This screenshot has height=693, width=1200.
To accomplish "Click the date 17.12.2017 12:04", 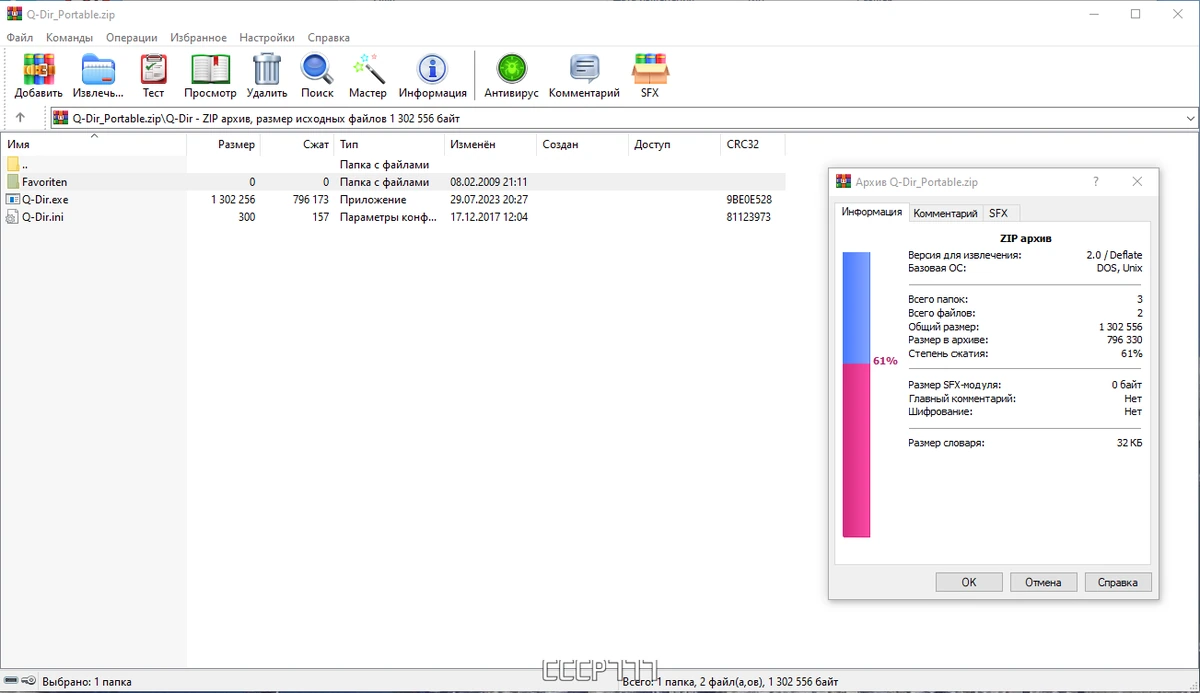I will coord(489,216).
